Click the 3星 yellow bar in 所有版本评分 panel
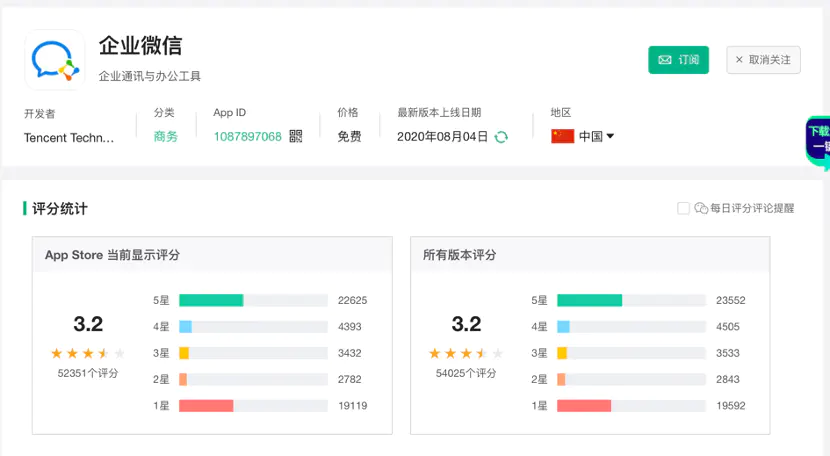The image size is (830, 456). pyautogui.click(x=562, y=353)
